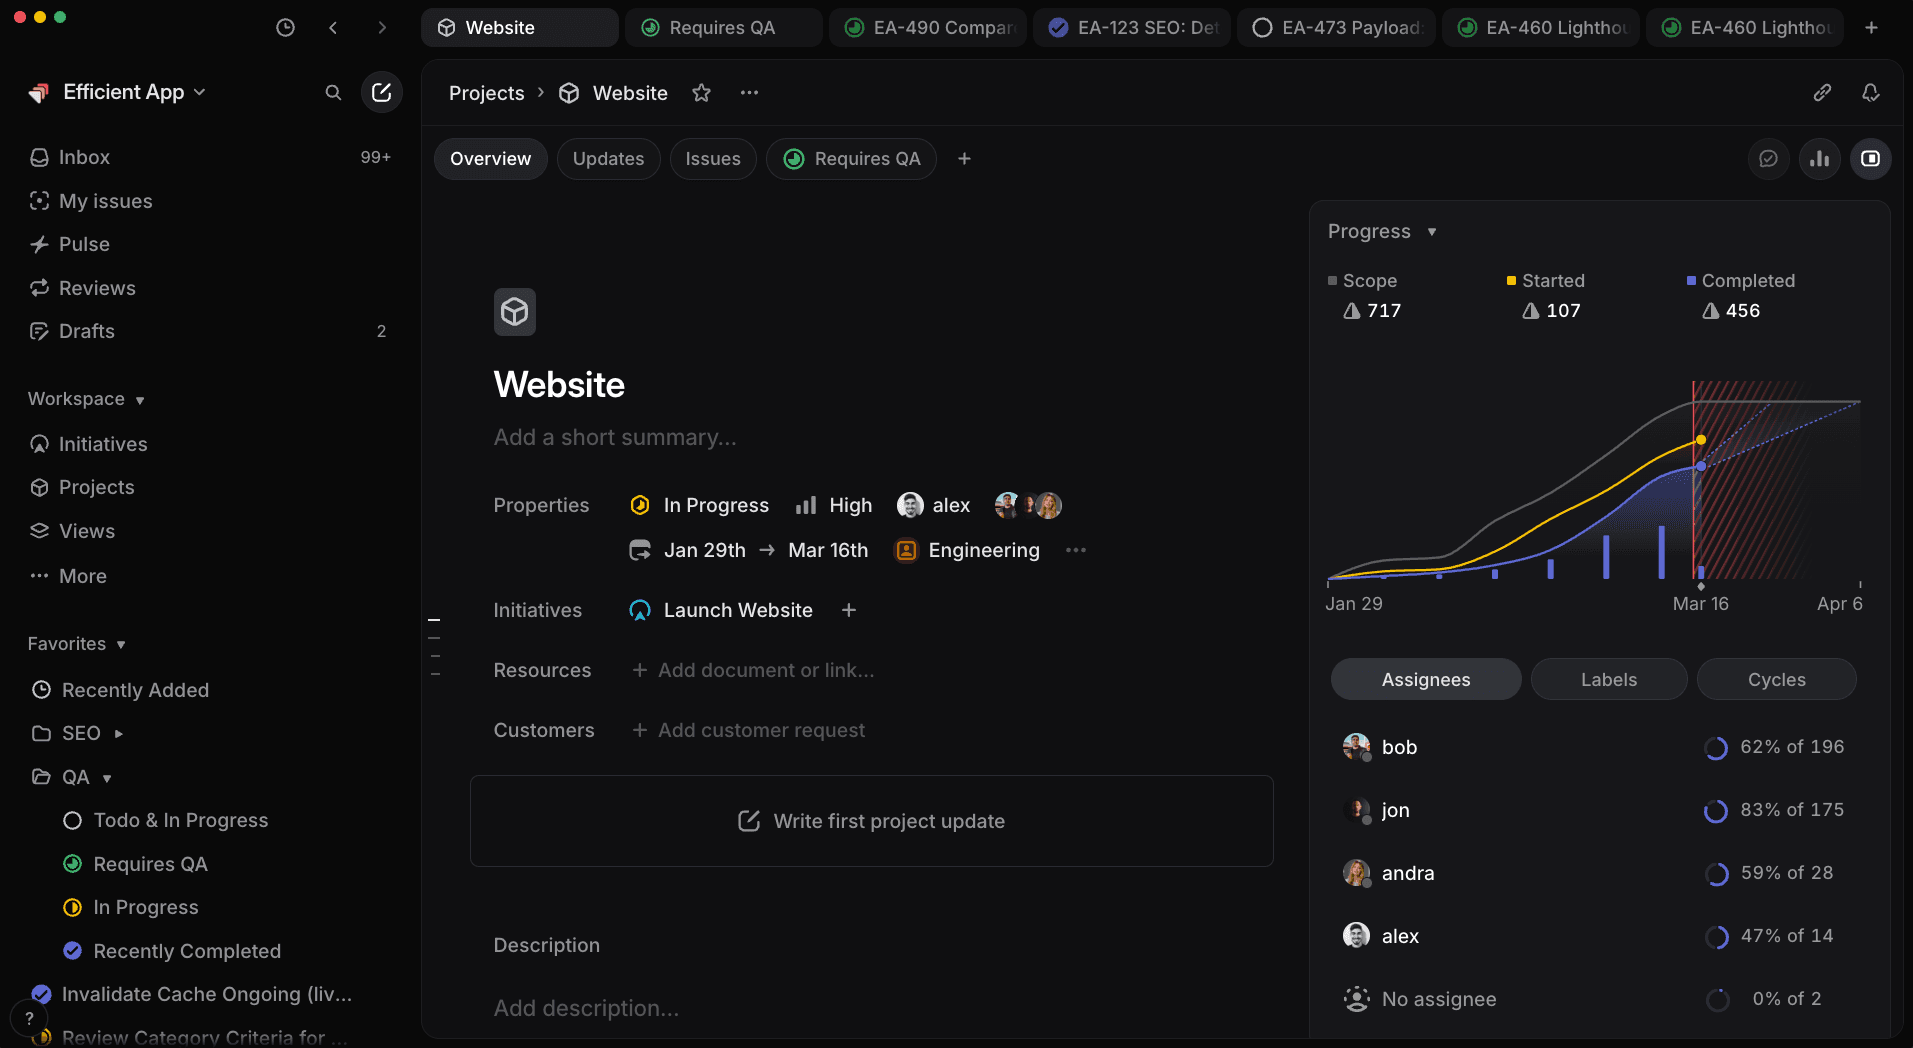The width and height of the screenshot is (1913, 1048).
Task: Open the insights bar chart icon
Action: coord(1820,158)
